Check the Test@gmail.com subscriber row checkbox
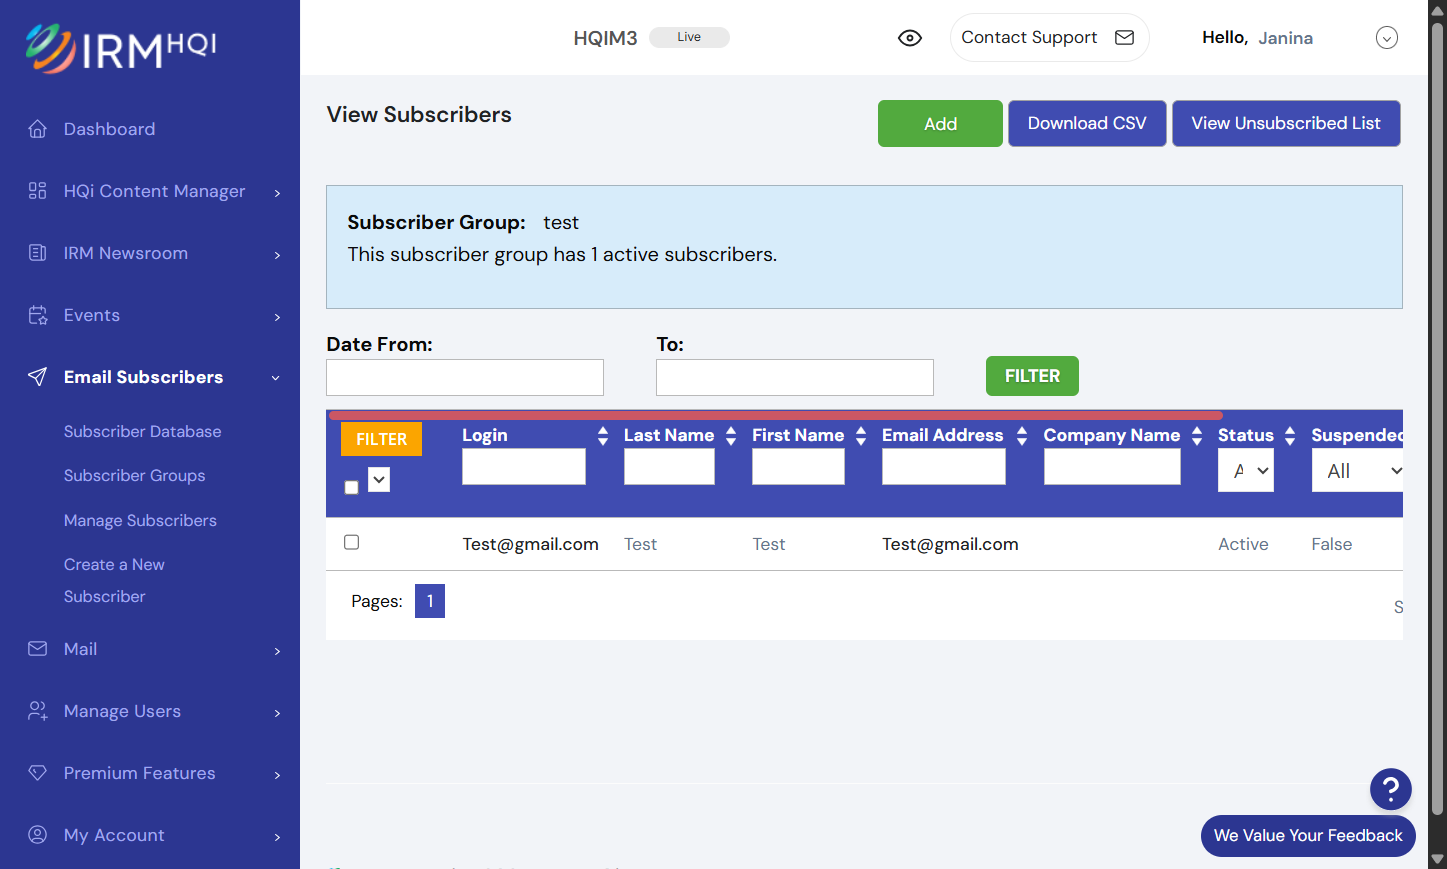This screenshot has height=869, width=1447. tap(351, 542)
